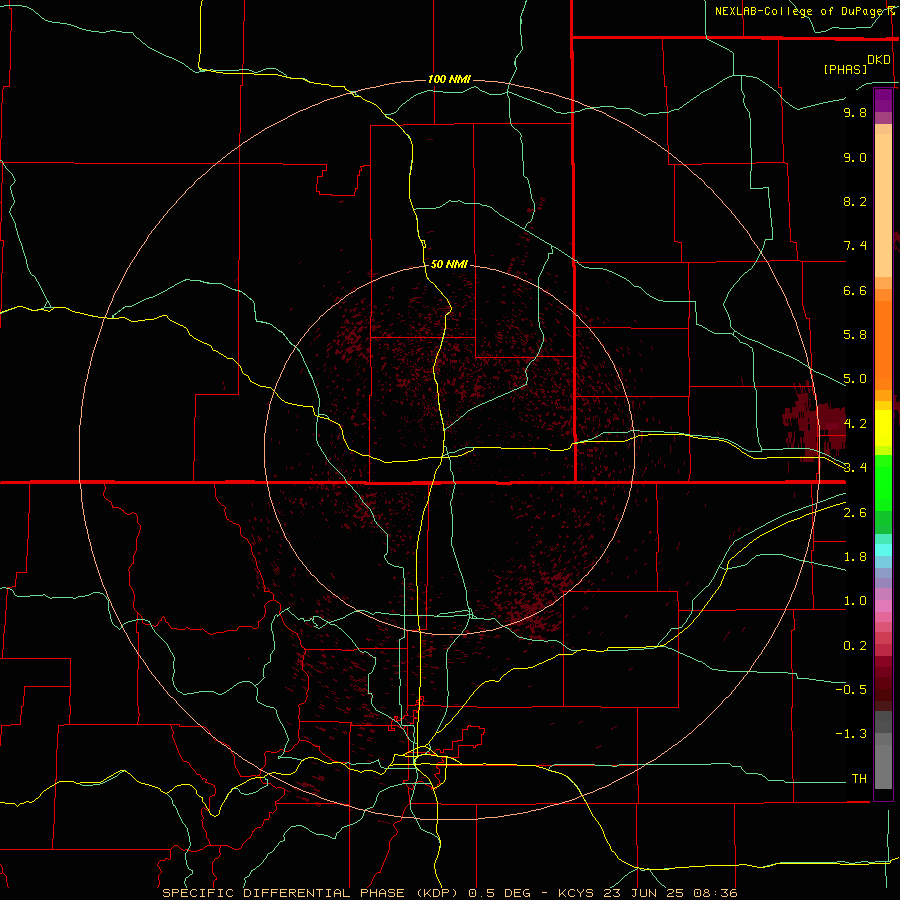Click the cyan segment of the color bar

point(883,550)
